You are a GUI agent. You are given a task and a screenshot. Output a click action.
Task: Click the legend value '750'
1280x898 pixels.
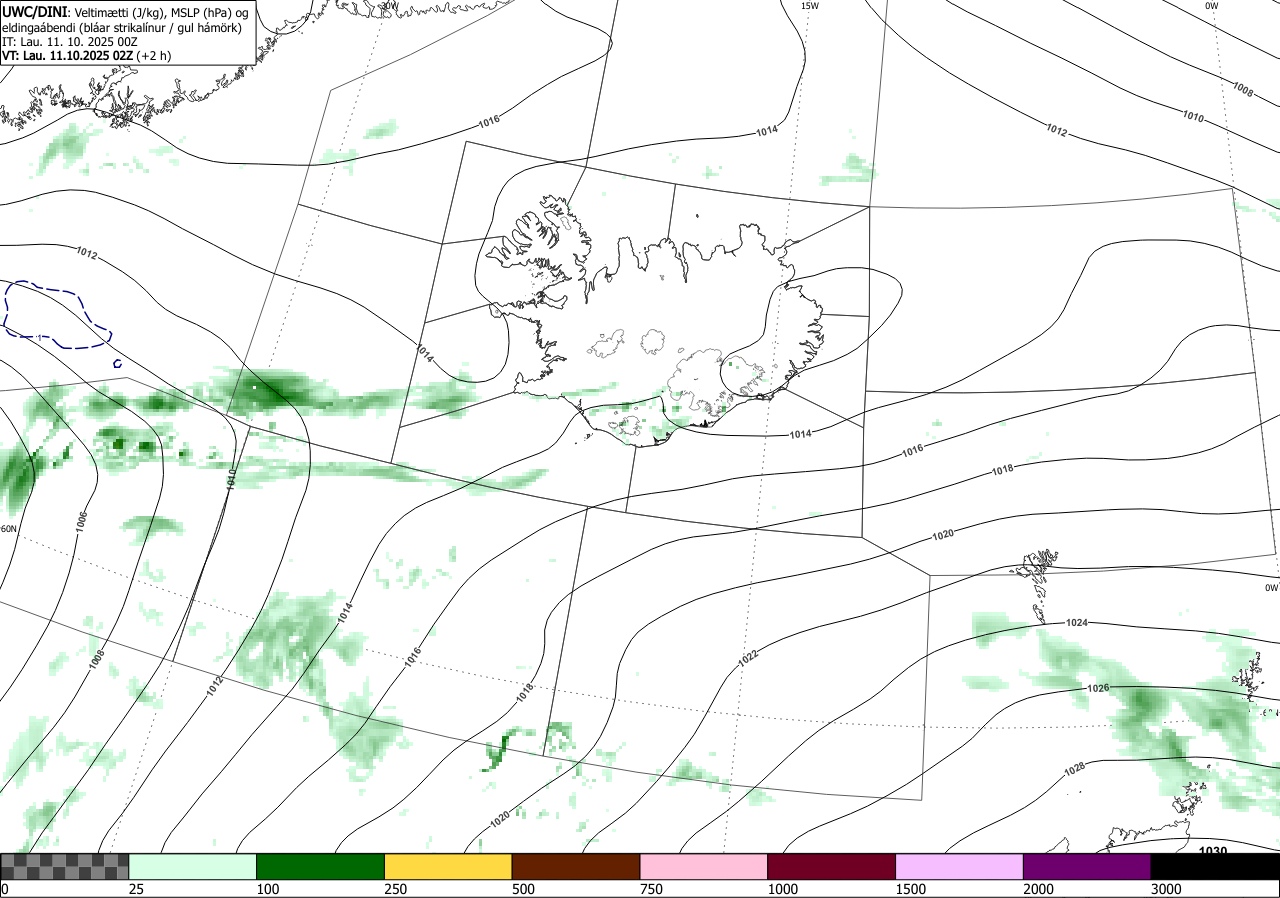click(652, 889)
